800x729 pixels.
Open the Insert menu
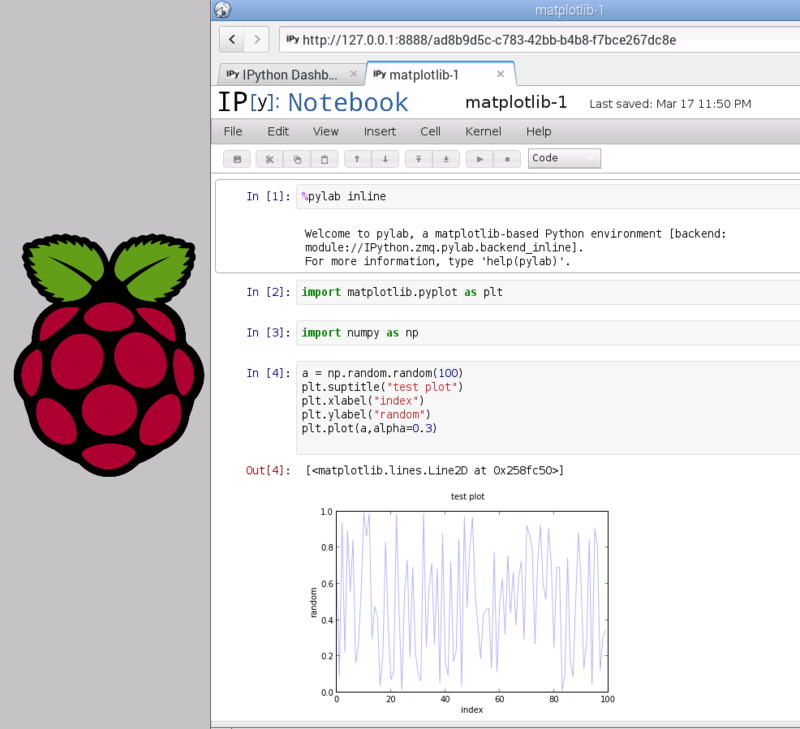(x=380, y=132)
